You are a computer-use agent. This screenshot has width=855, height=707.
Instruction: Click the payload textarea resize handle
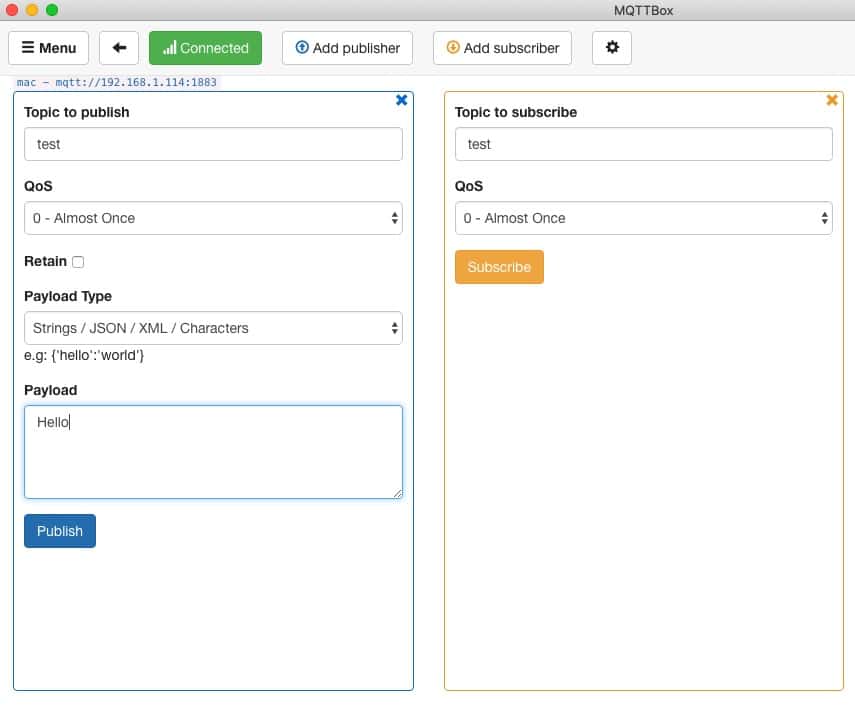[398, 494]
